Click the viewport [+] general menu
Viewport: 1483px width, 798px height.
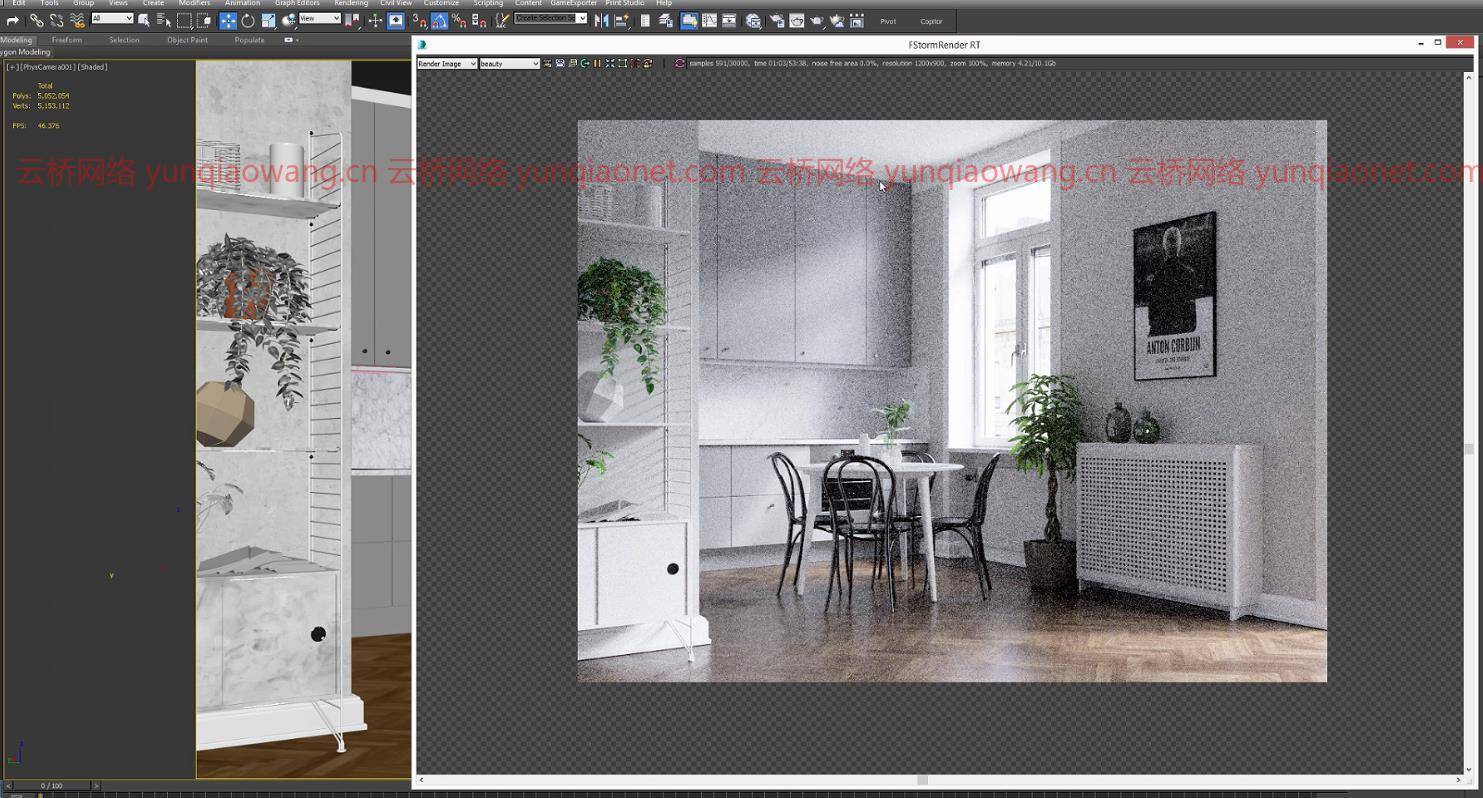12,67
